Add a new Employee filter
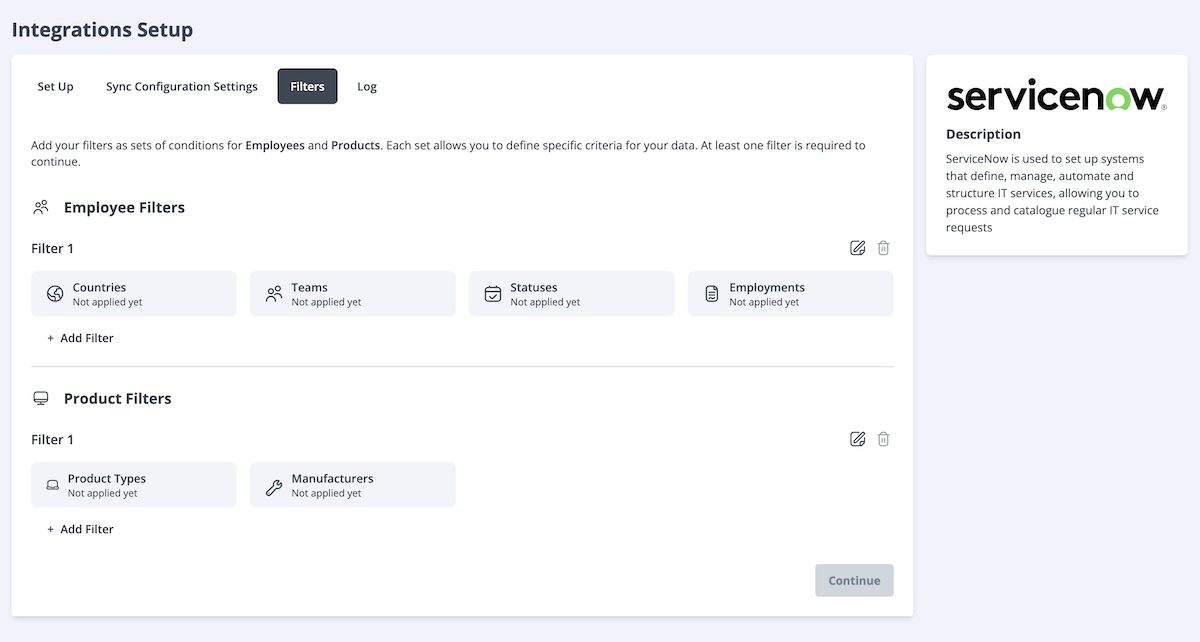This screenshot has width=1200, height=642. 80,338
